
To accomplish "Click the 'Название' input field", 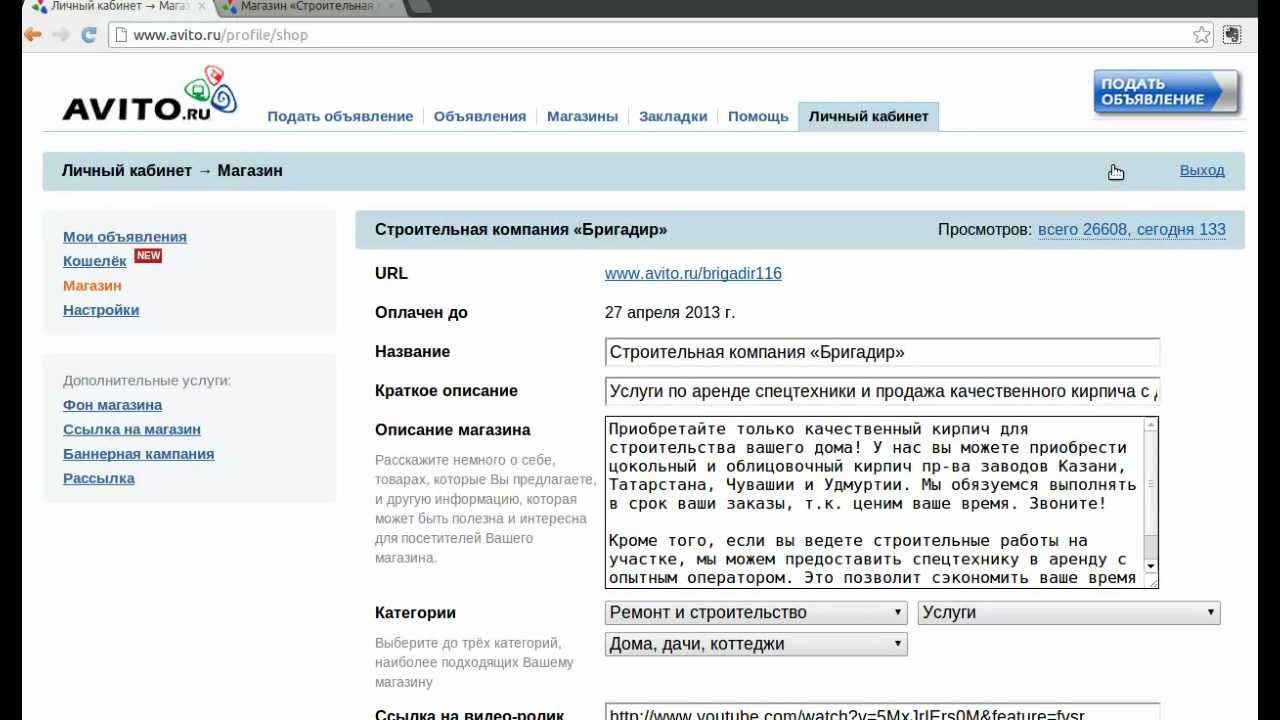I will click(x=882, y=352).
